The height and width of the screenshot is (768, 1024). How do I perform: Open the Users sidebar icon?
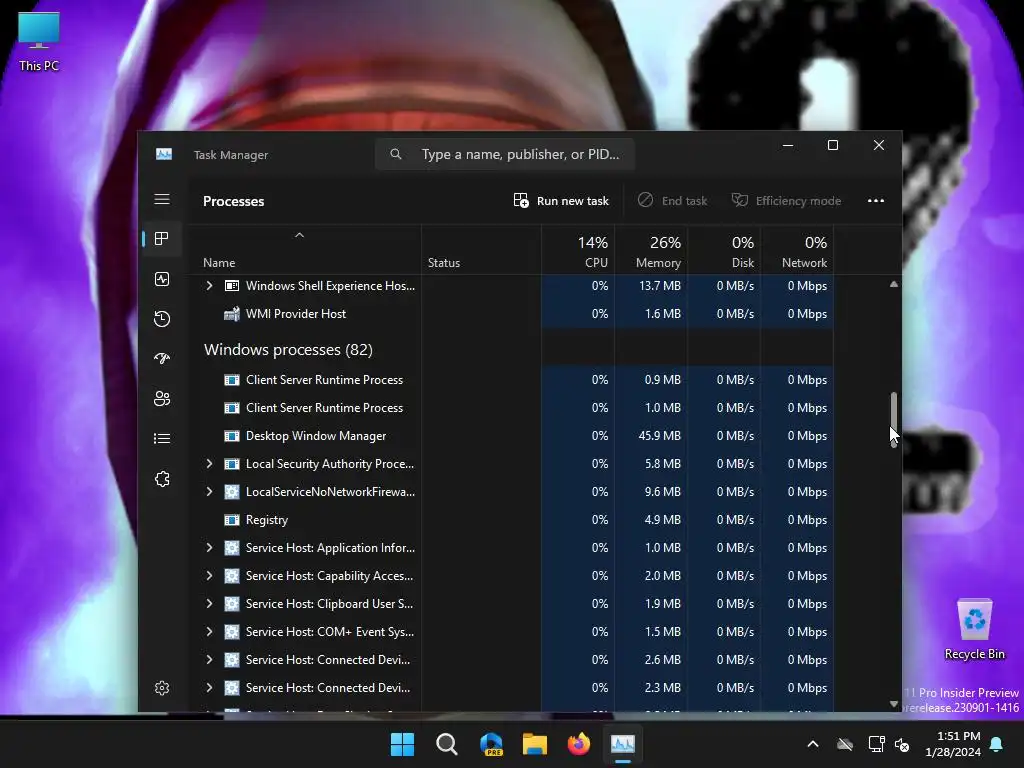pyautogui.click(x=162, y=398)
